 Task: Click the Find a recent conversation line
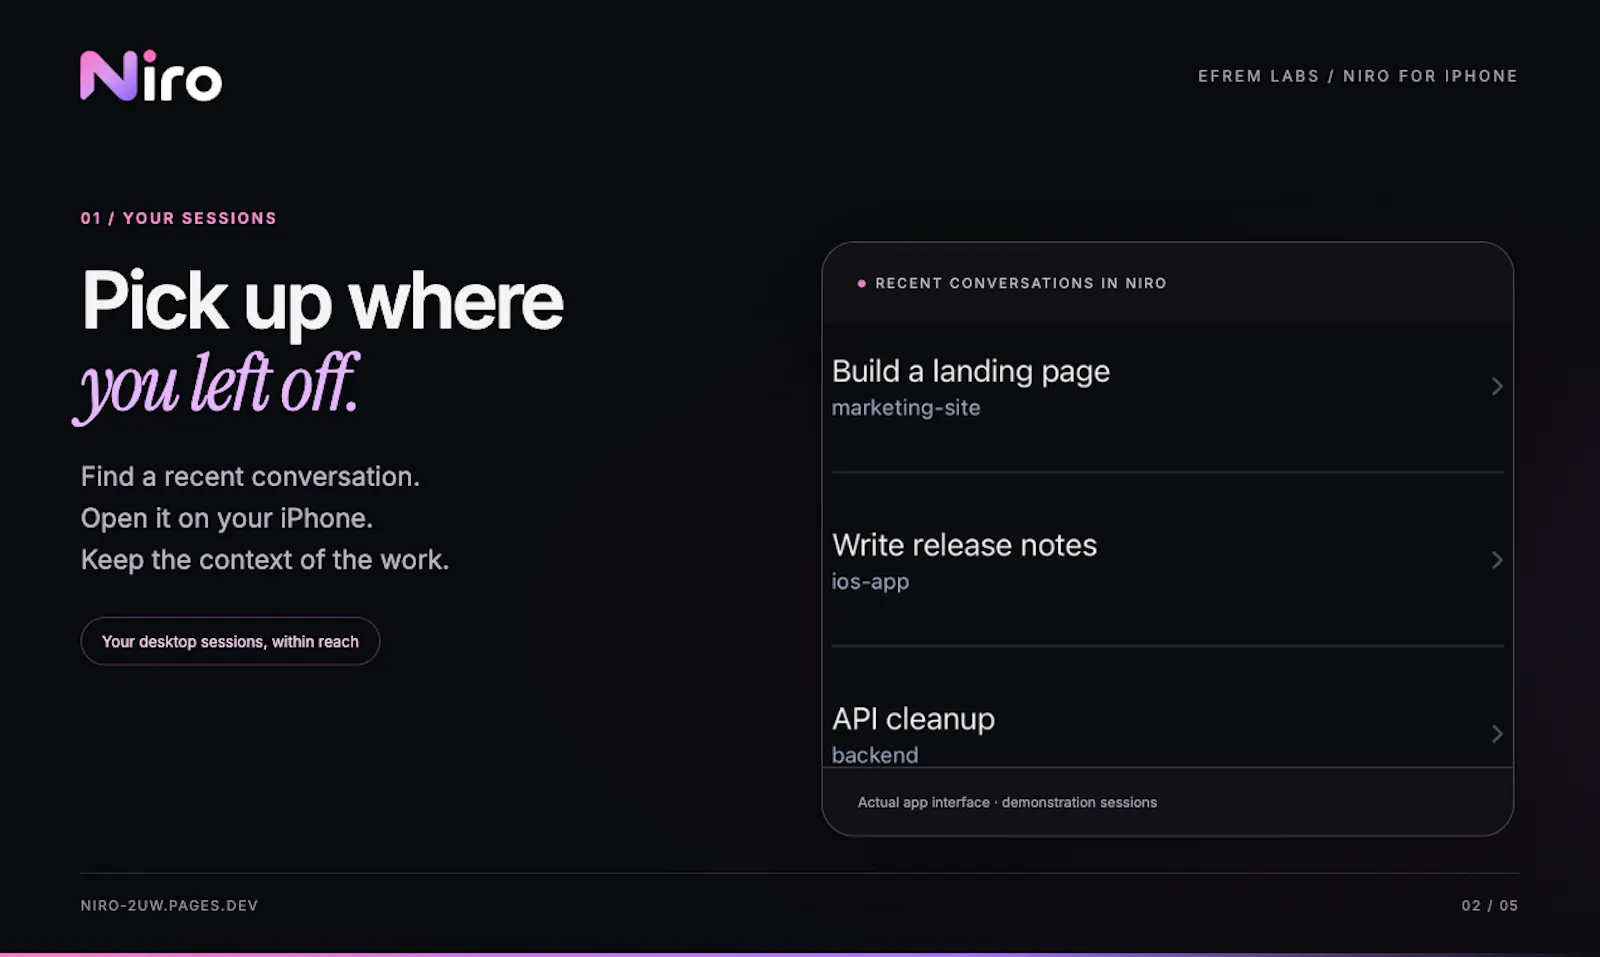250,476
